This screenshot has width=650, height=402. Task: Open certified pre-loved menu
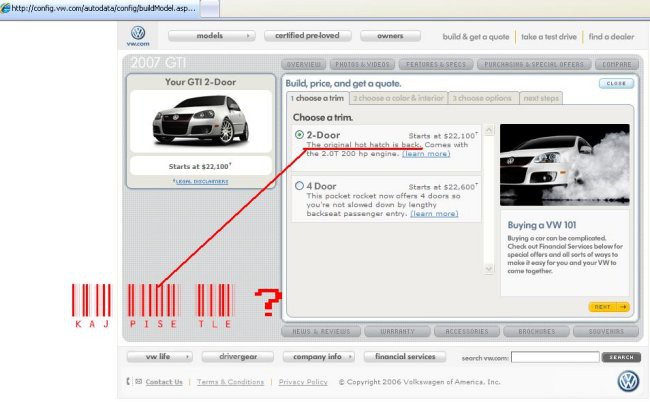(x=308, y=36)
